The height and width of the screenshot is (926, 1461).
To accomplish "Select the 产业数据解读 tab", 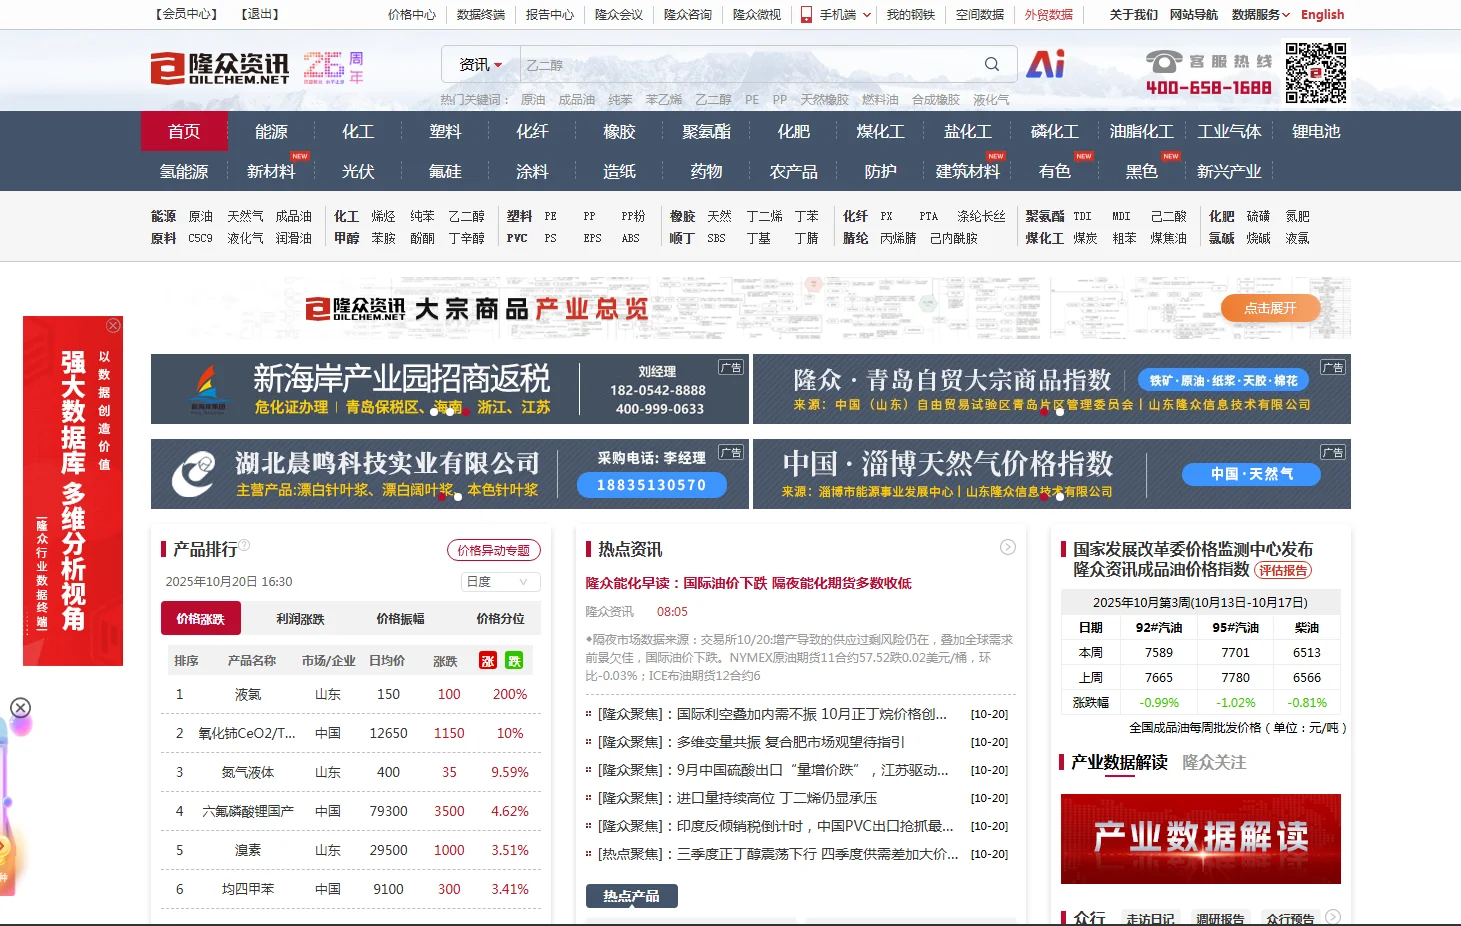I will point(1119,762).
